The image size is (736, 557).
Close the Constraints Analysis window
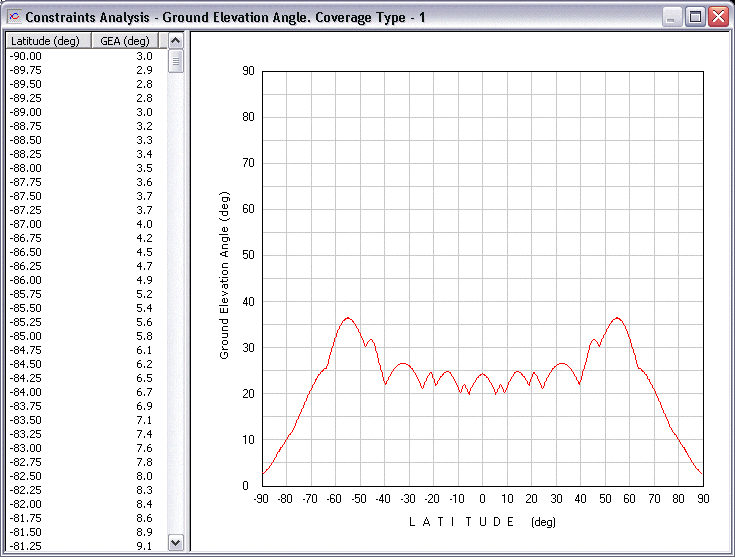(718, 17)
